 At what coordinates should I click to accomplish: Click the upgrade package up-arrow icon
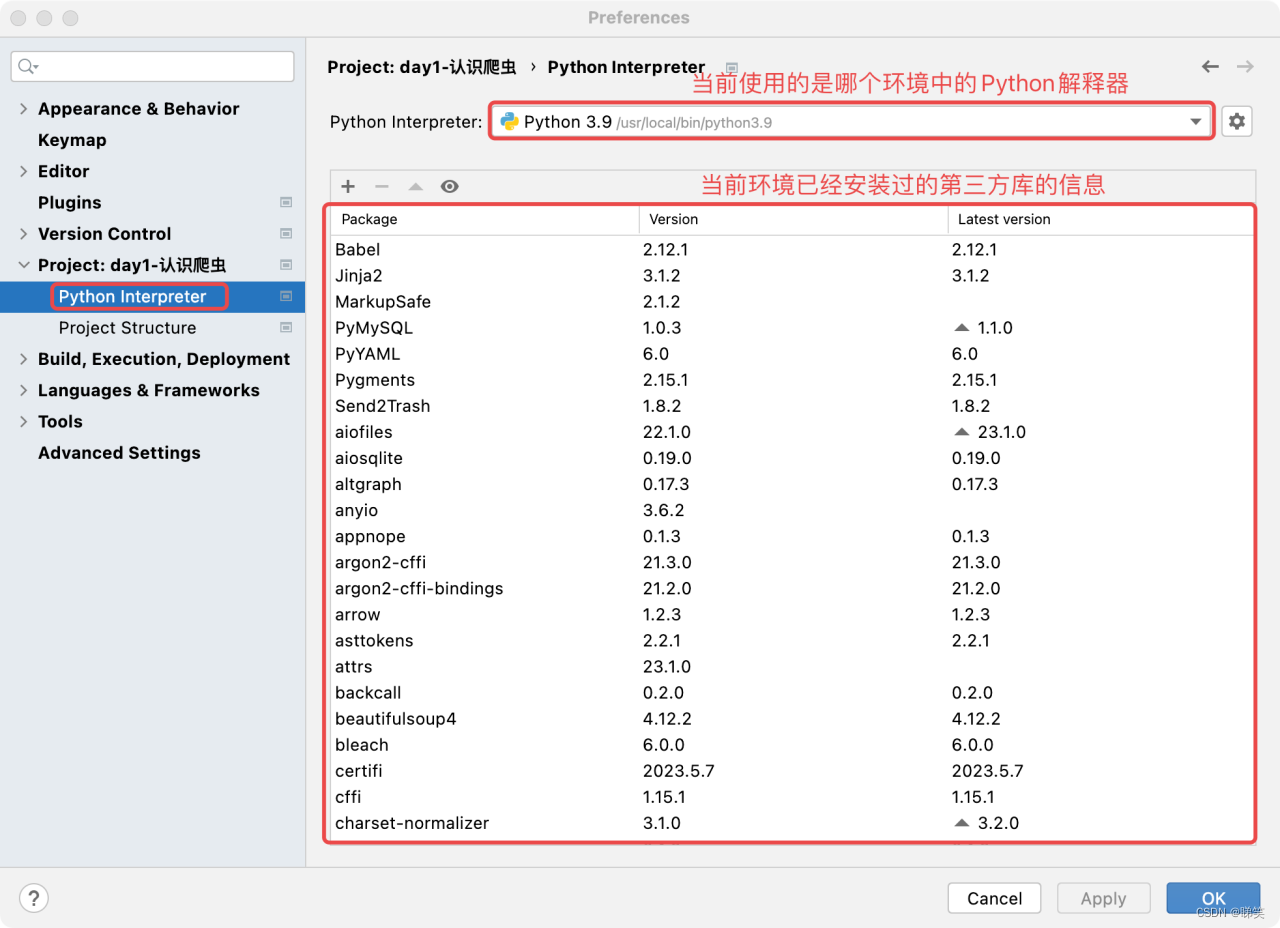pos(416,186)
